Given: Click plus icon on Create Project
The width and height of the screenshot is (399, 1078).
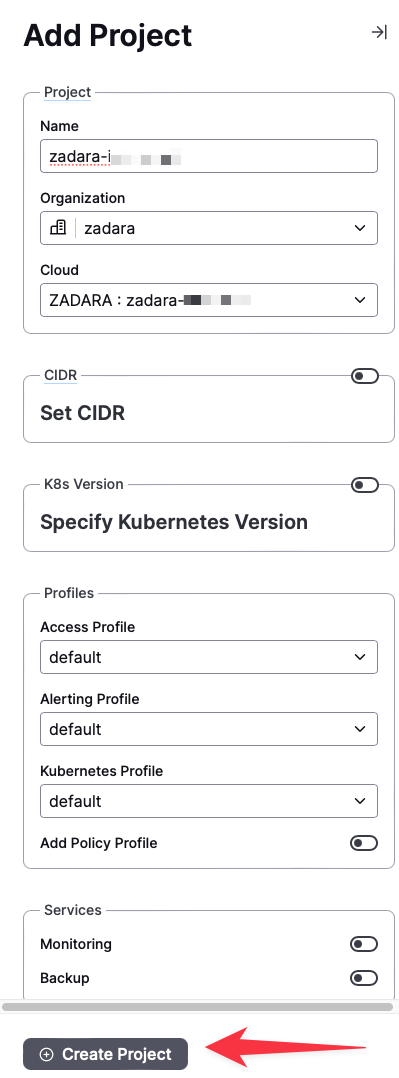Looking at the screenshot, I should pos(46,1054).
